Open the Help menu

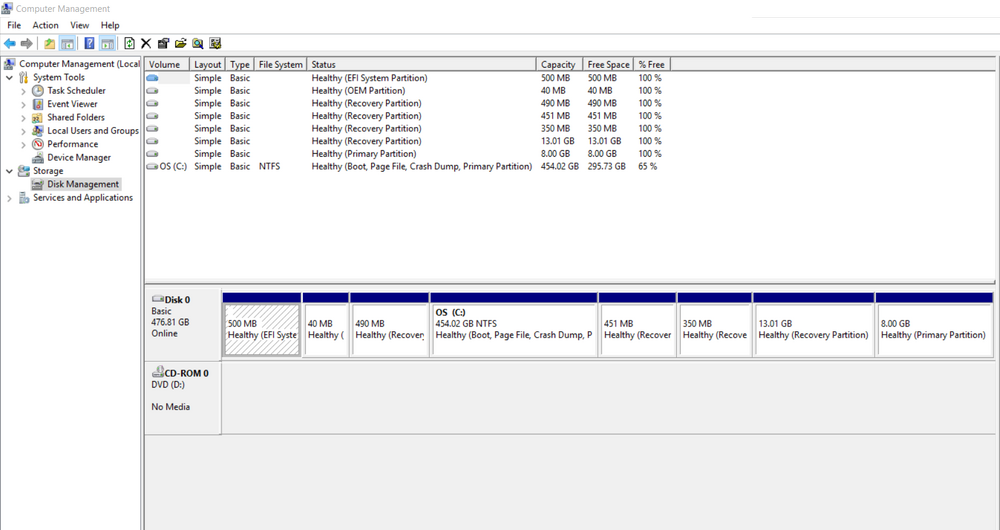(x=110, y=26)
